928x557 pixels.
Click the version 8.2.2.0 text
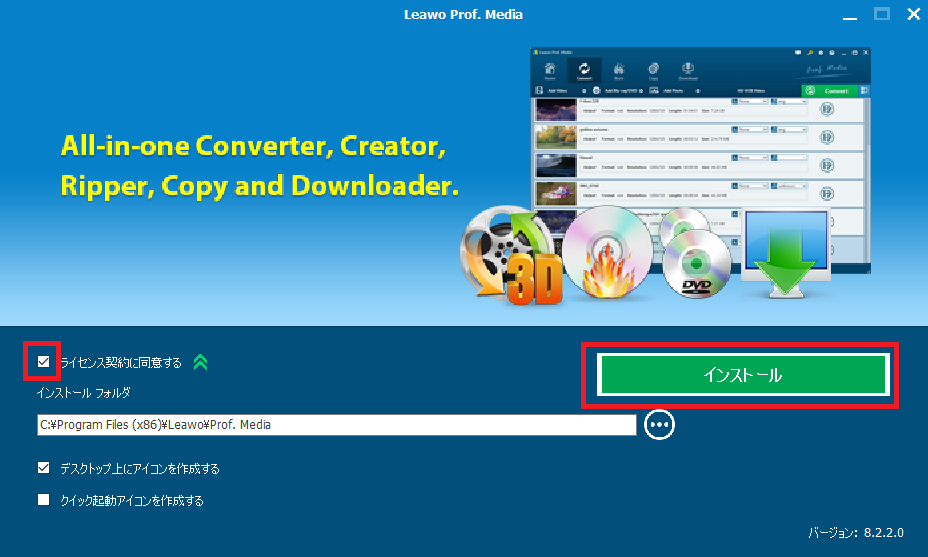[856, 533]
